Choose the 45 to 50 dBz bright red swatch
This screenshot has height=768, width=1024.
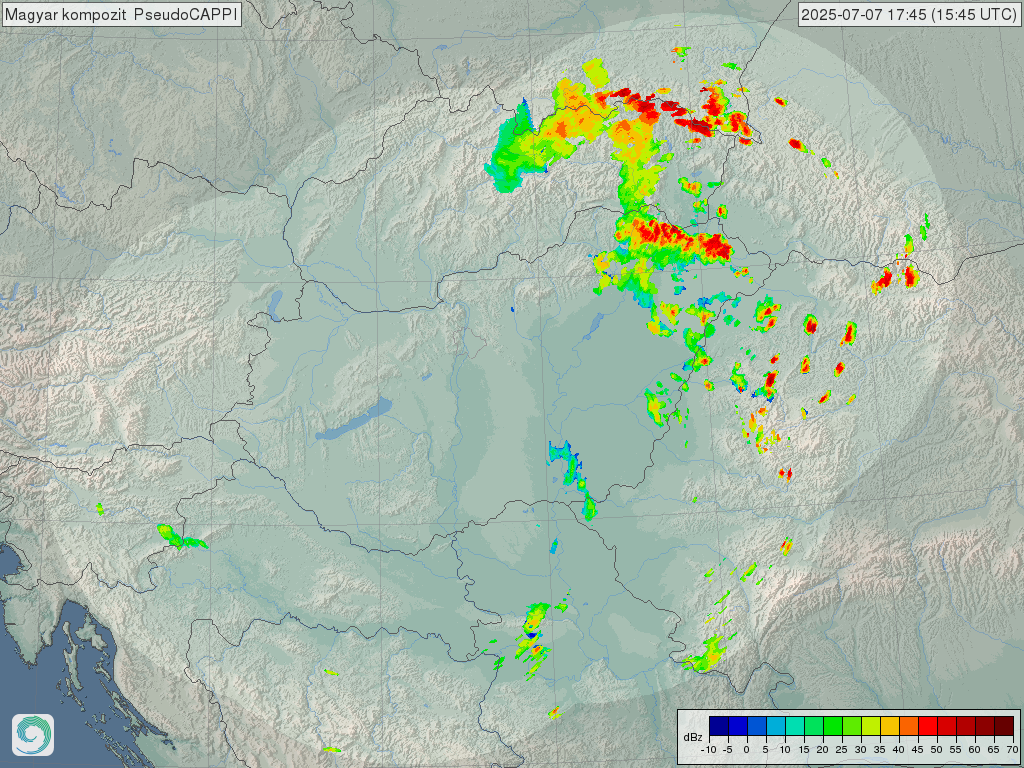[928, 726]
